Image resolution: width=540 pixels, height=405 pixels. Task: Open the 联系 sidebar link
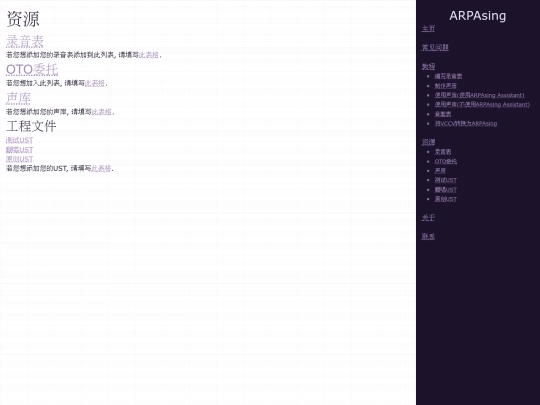428,237
